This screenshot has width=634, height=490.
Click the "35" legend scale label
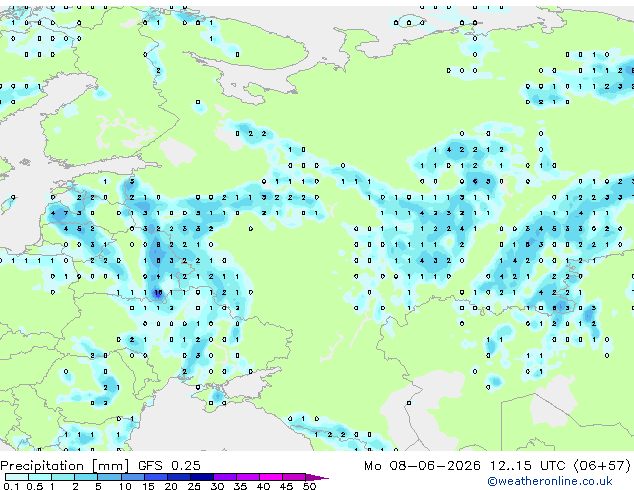pos(240,486)
